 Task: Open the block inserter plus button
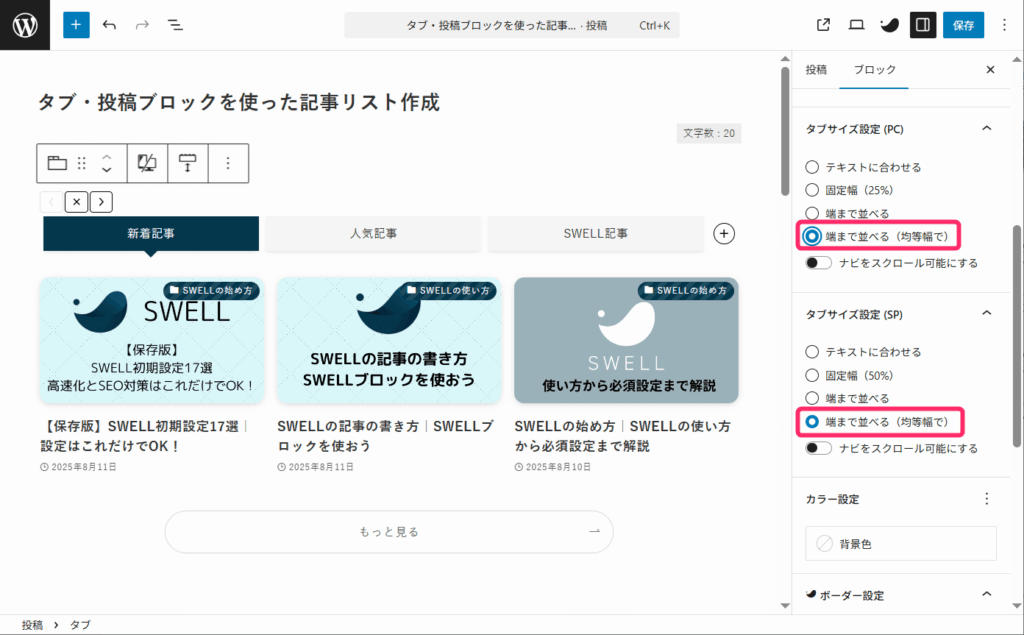[76, 25]
